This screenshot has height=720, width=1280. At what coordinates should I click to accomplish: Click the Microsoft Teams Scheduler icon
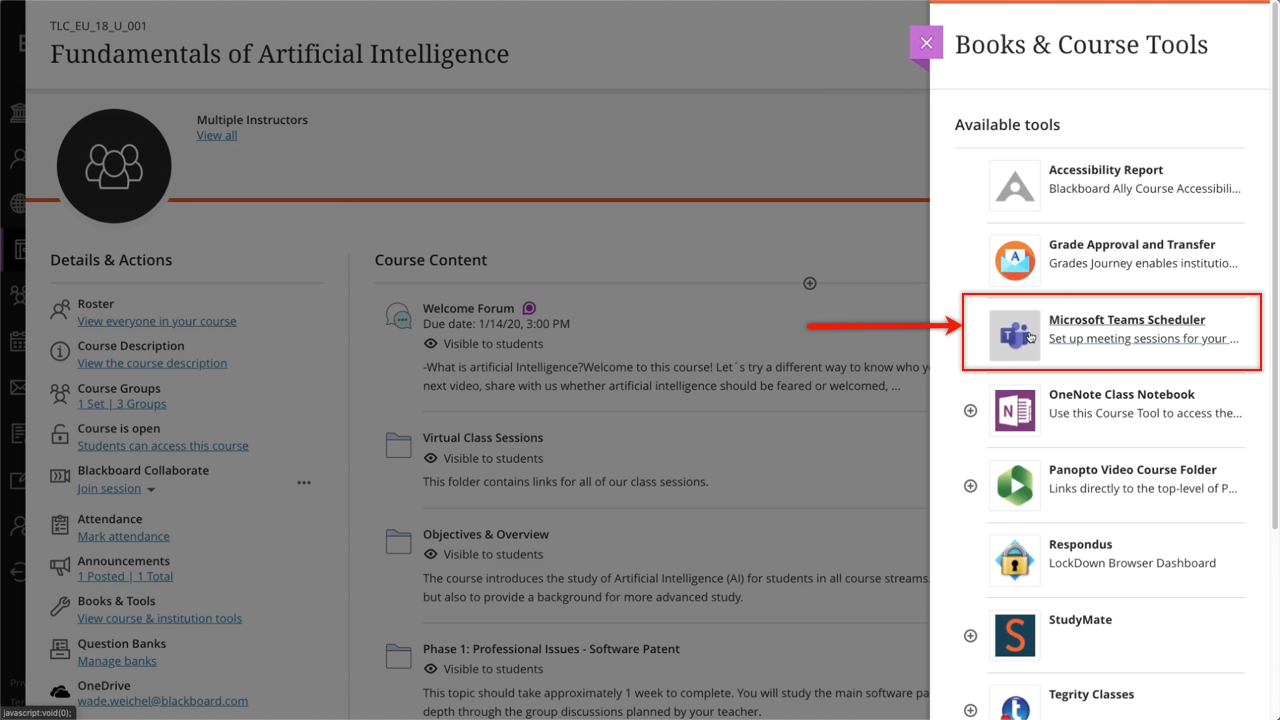click(1014, 336)
